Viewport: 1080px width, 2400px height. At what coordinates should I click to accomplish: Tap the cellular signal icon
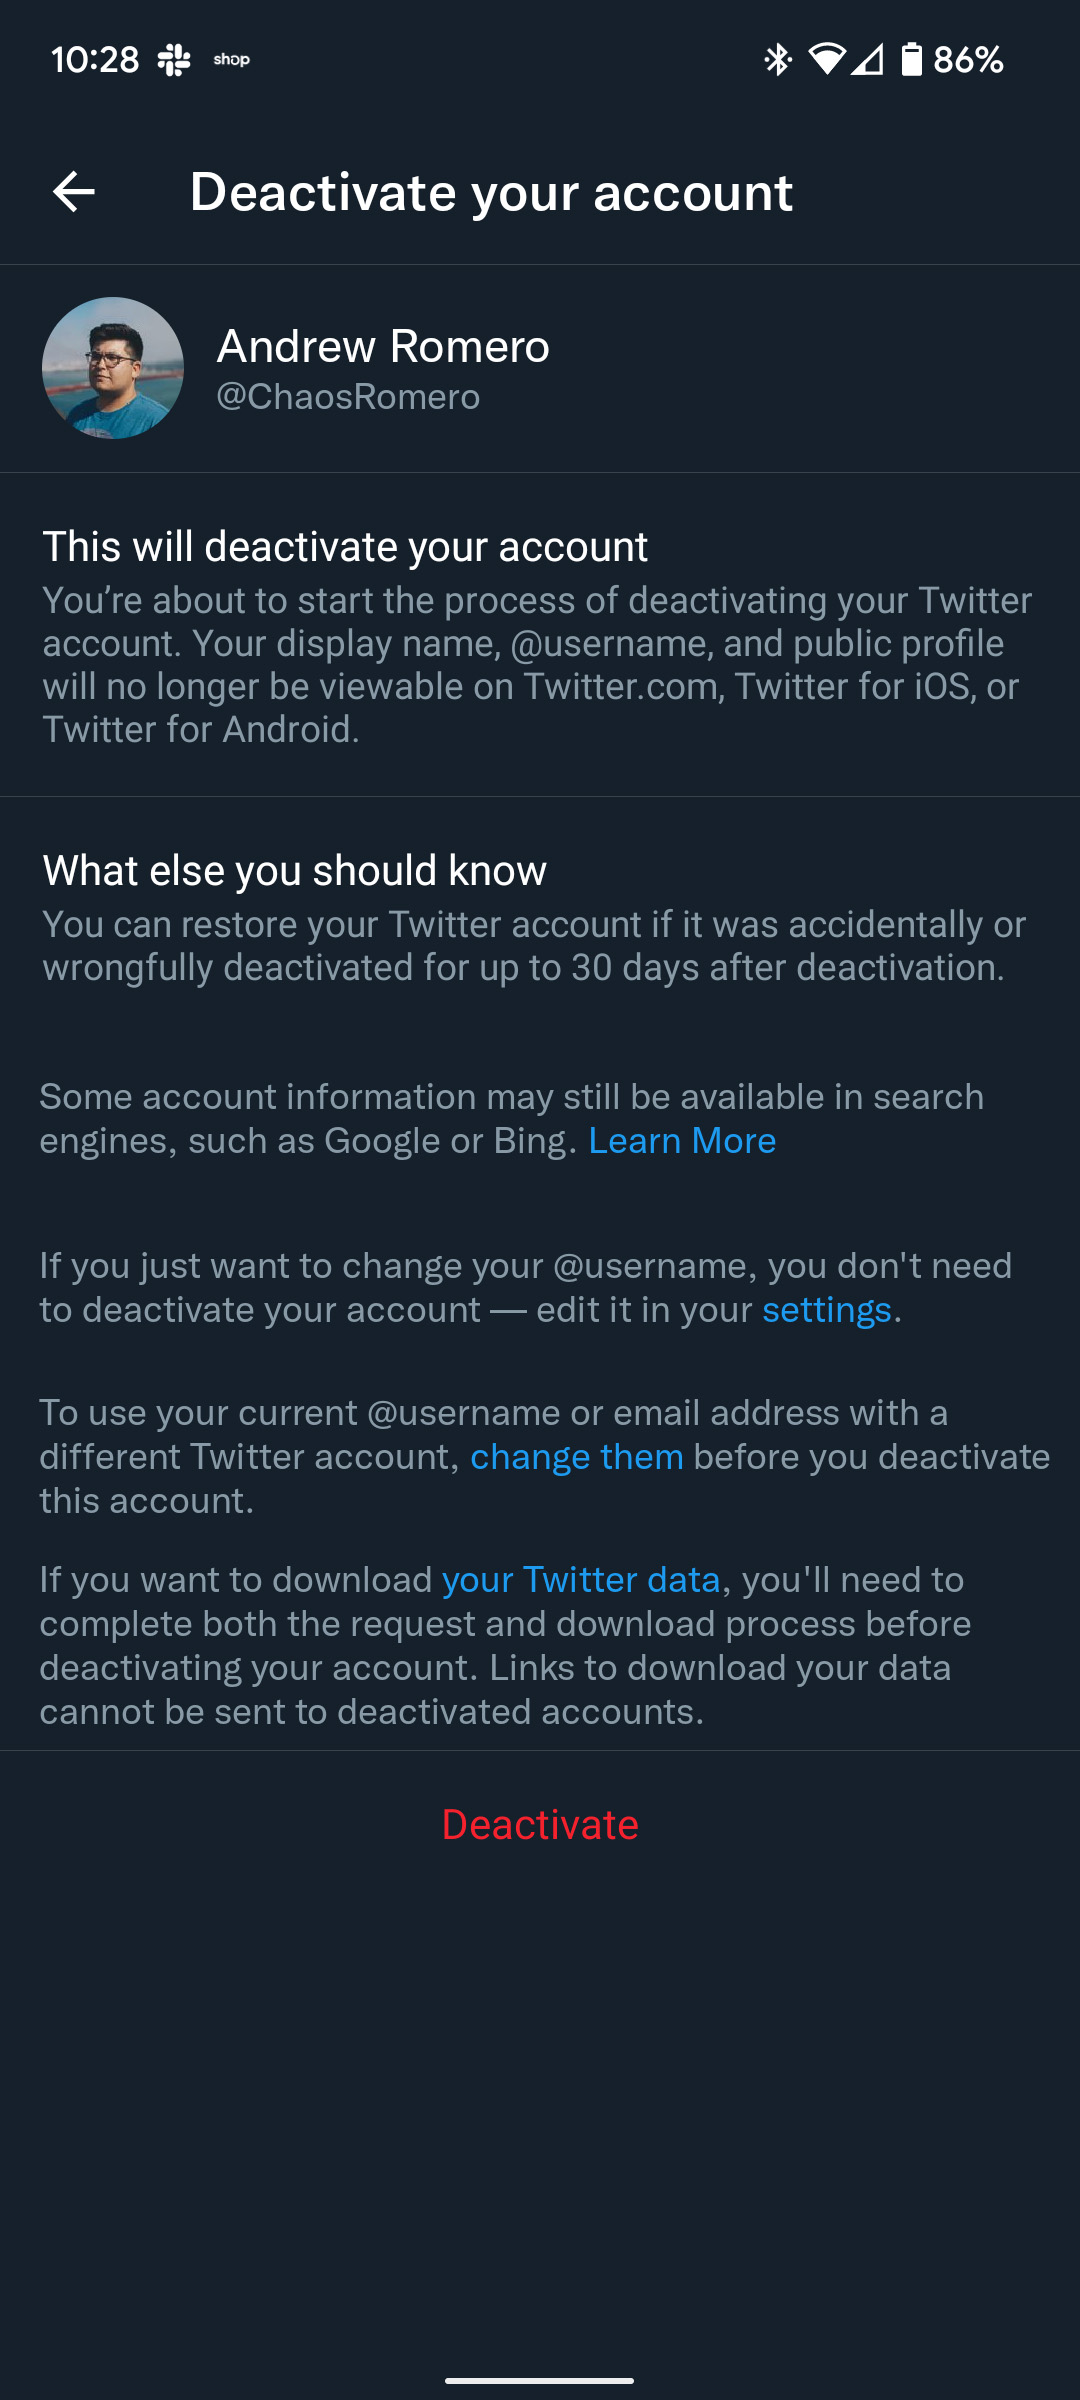tap(868, 60)
